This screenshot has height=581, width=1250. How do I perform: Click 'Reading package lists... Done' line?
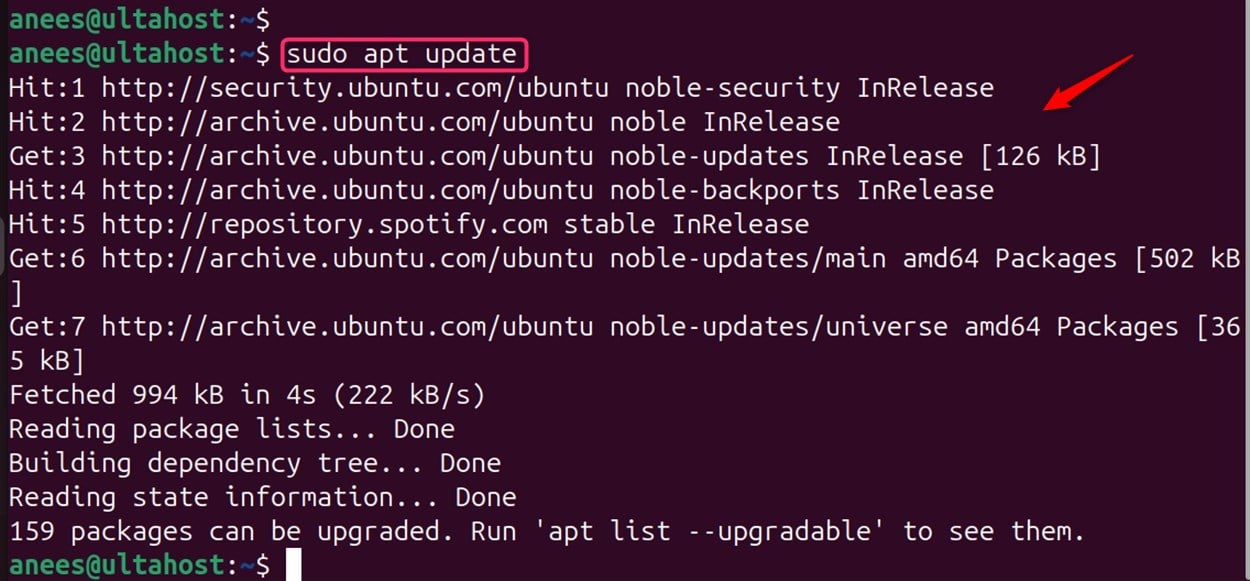(x=231, y=428)
